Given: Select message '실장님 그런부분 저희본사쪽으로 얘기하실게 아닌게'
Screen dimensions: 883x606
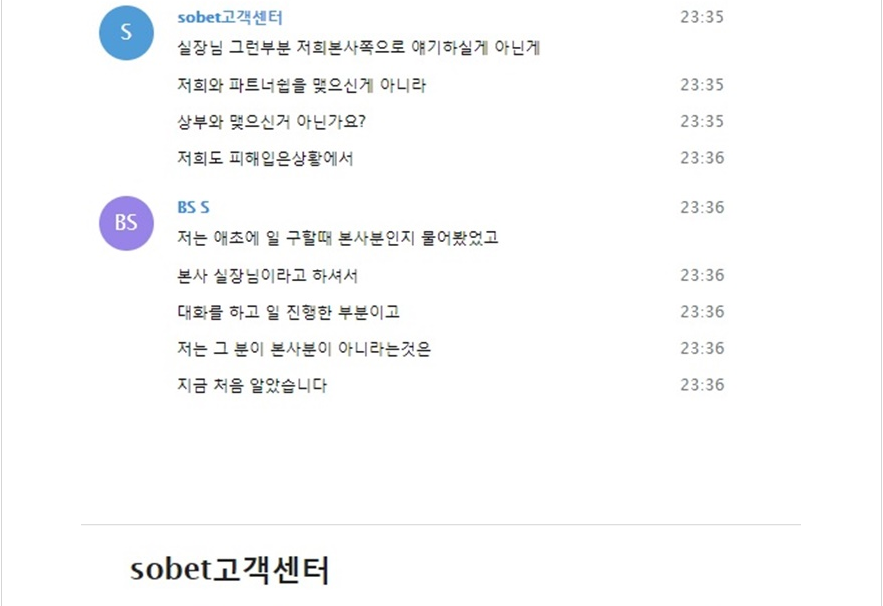Looking at the screenshot, I should pos(359,47).
